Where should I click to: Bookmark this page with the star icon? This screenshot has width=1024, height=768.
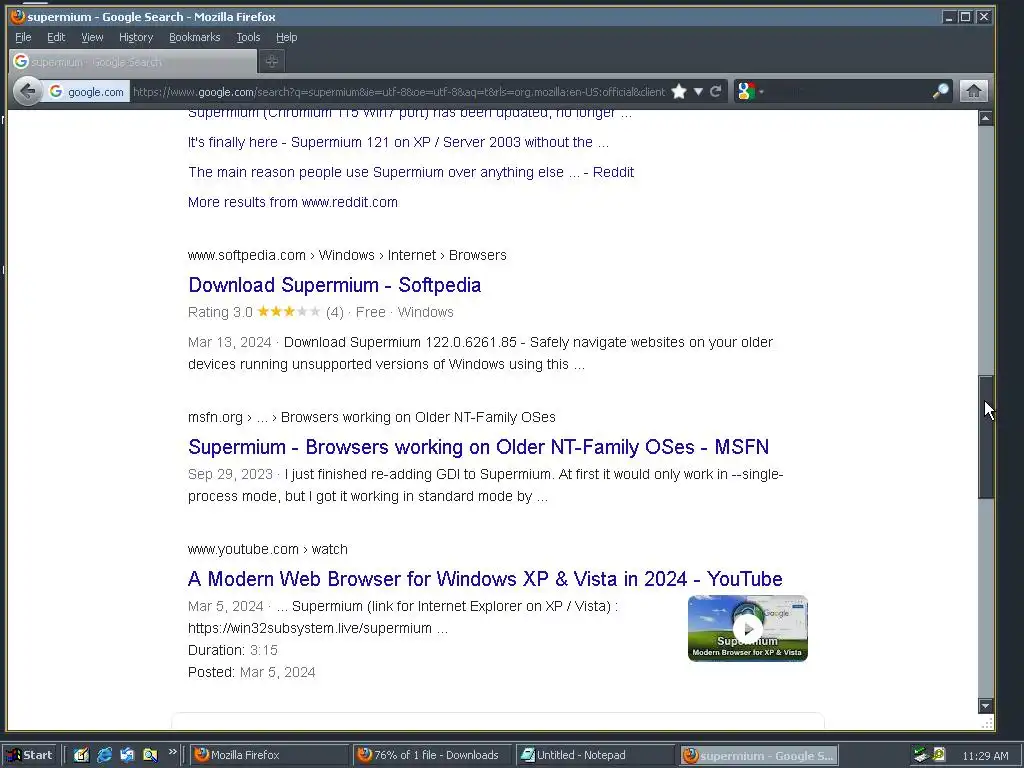(x=679, y=91)
